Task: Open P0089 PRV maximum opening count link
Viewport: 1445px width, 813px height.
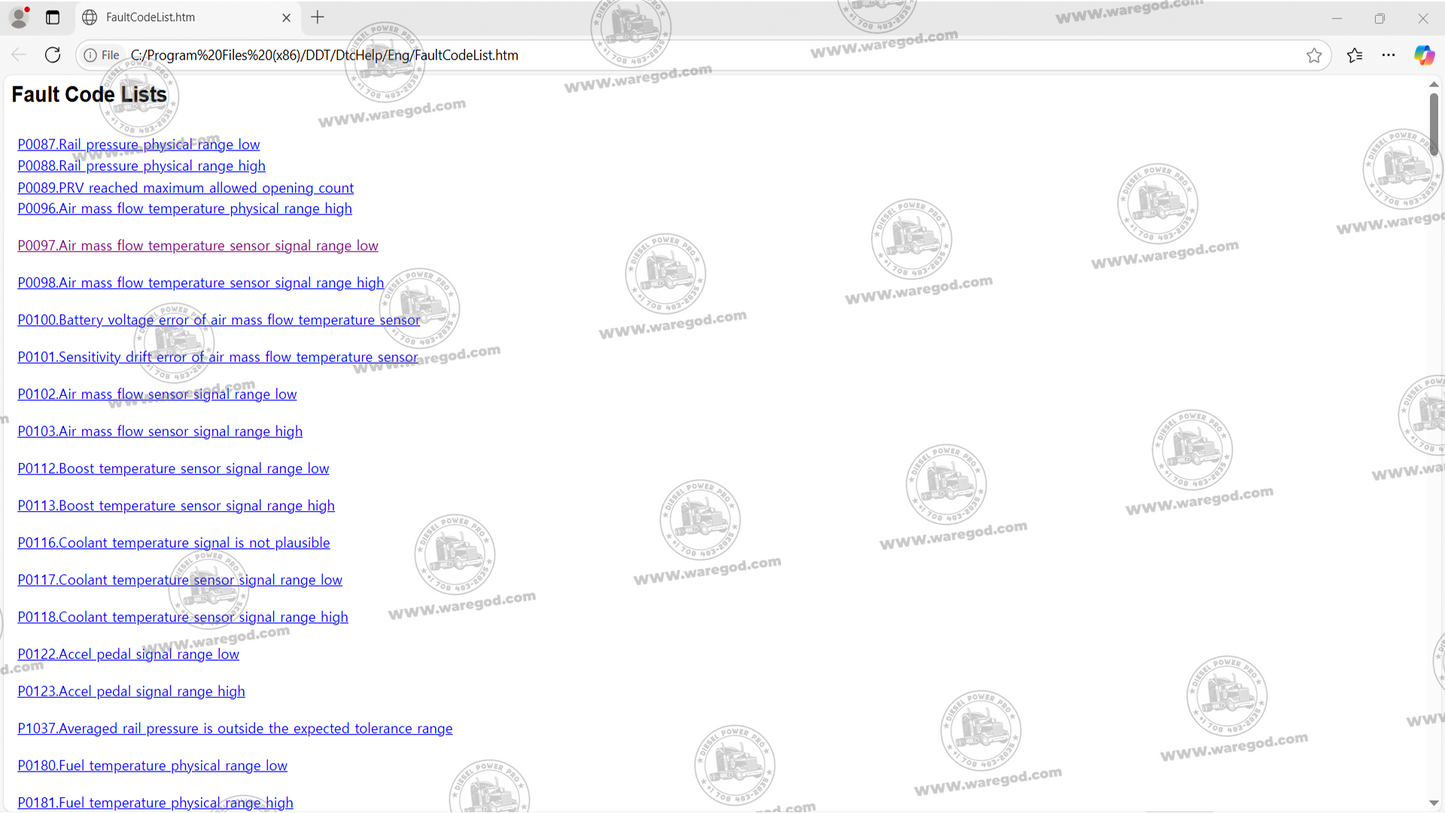Action: coord(185,188)
